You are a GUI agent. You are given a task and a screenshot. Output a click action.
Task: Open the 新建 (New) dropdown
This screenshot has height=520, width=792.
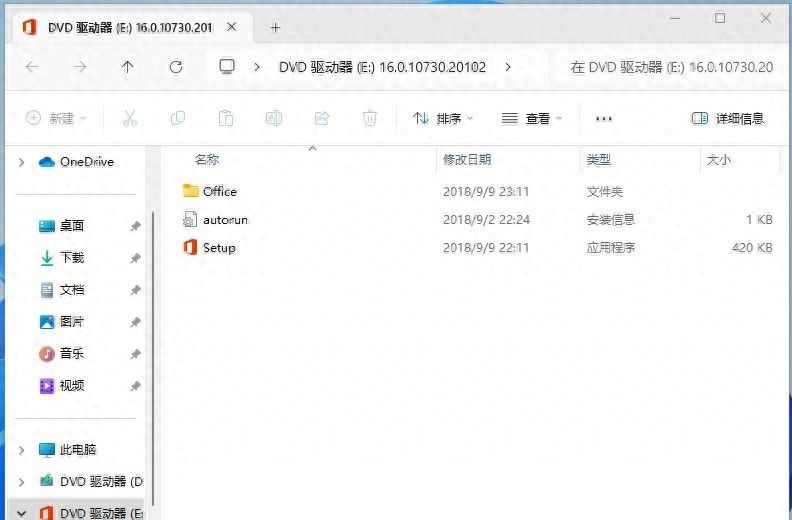[x=56, y=118]
